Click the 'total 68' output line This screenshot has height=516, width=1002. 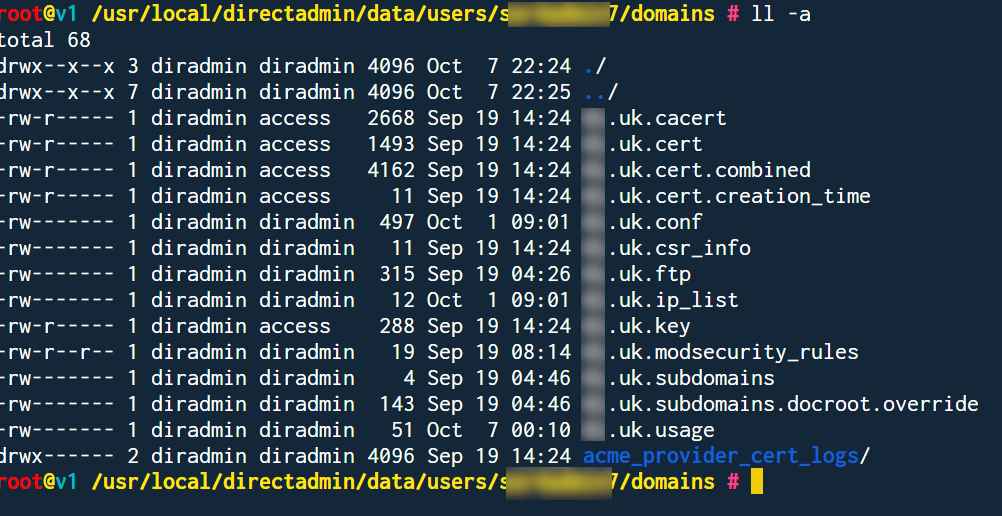pos(45,40)
